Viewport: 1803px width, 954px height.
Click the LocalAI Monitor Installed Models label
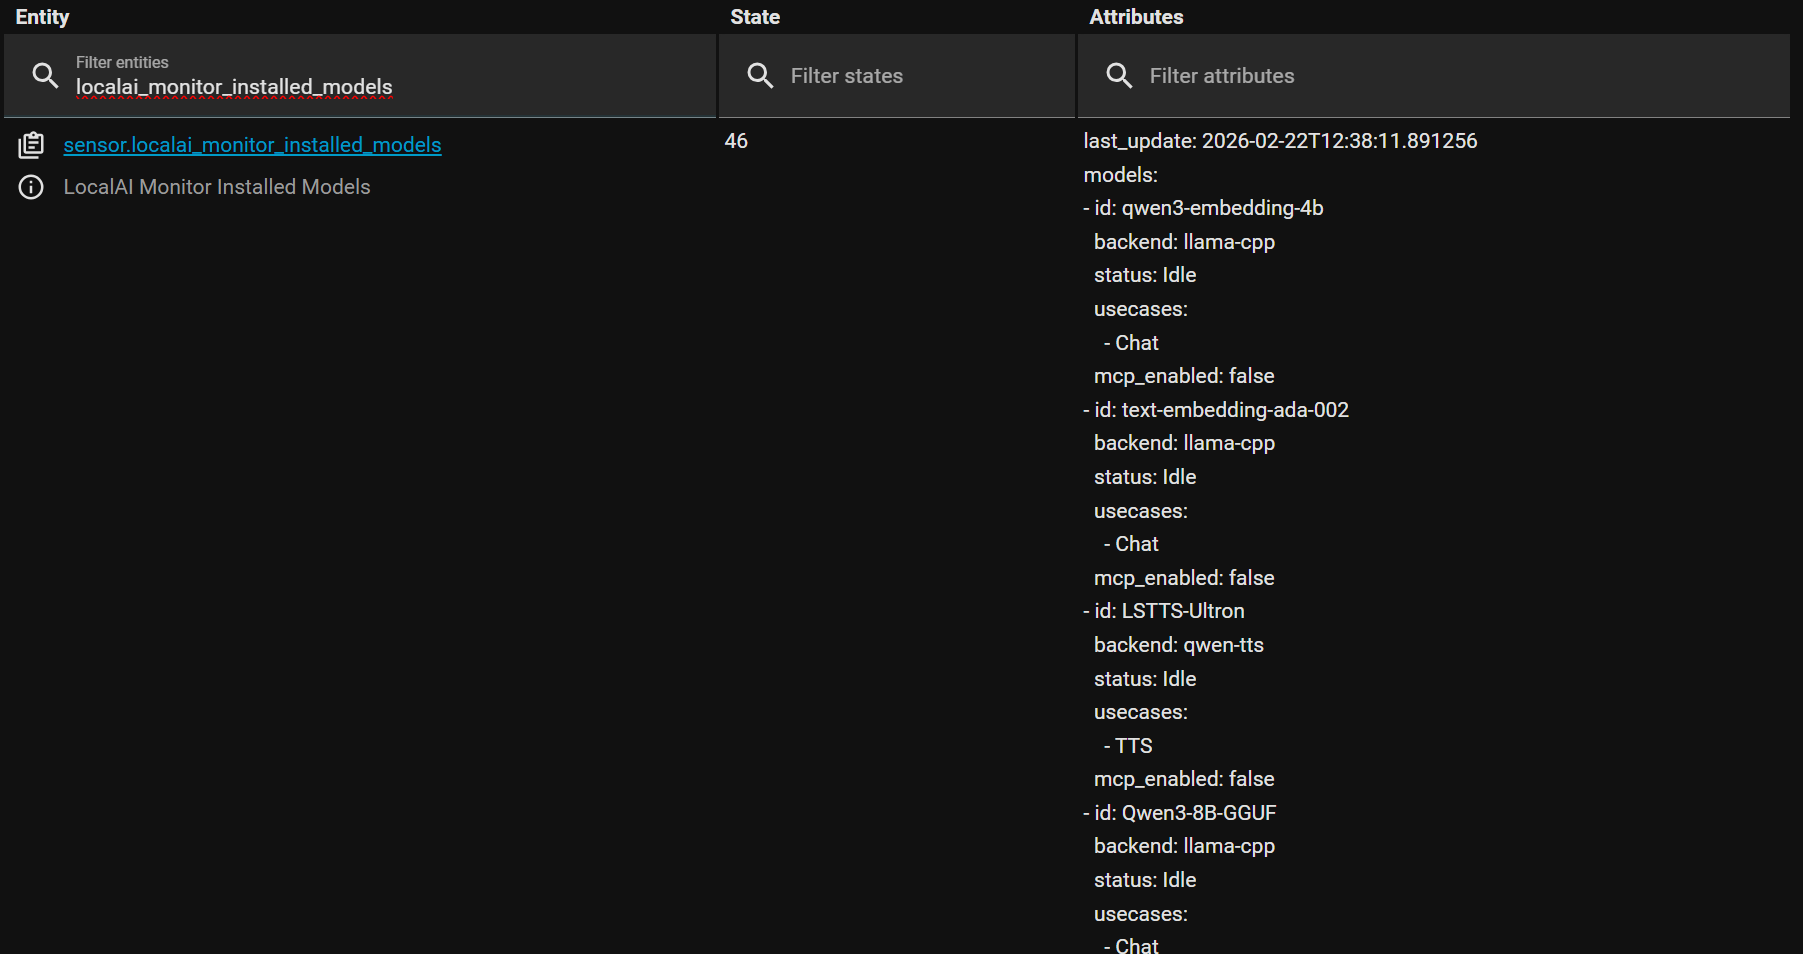(x=217, y=187)
